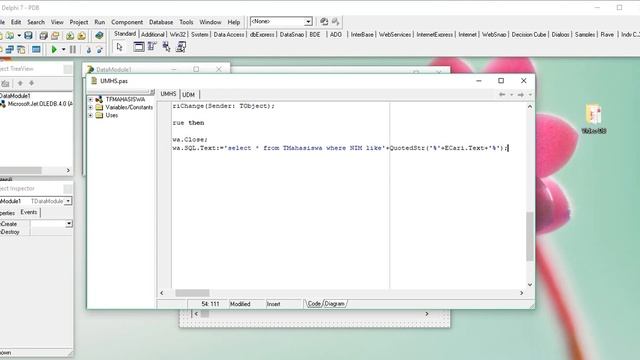The height and width of the screenshot is (360, 640).
Task: Select the fifth Standard palette component icon
Action: [x=181, y=47]
